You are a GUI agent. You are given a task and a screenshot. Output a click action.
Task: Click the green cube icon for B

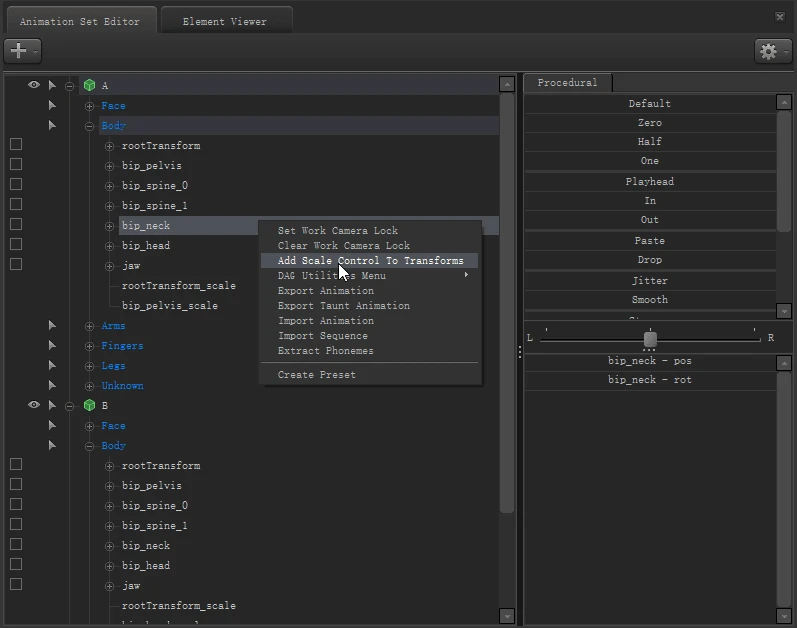(89, 406)
